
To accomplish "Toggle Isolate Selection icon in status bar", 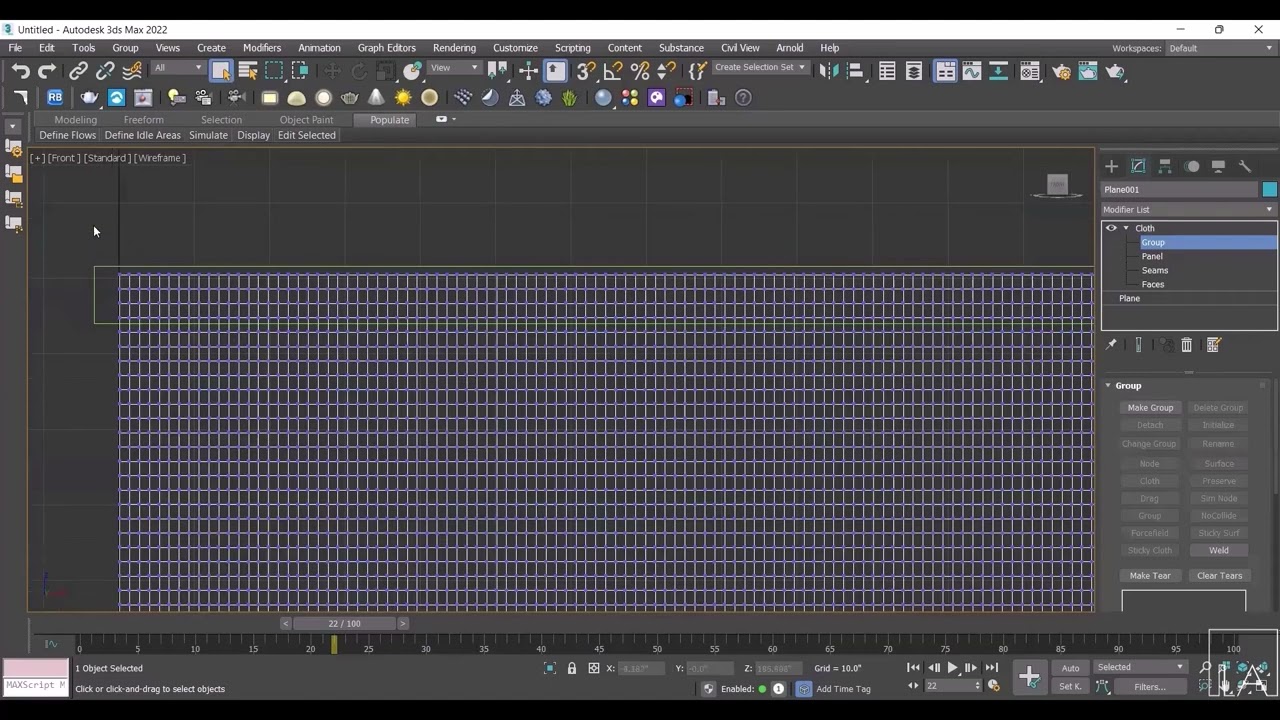I will (550, 668).
